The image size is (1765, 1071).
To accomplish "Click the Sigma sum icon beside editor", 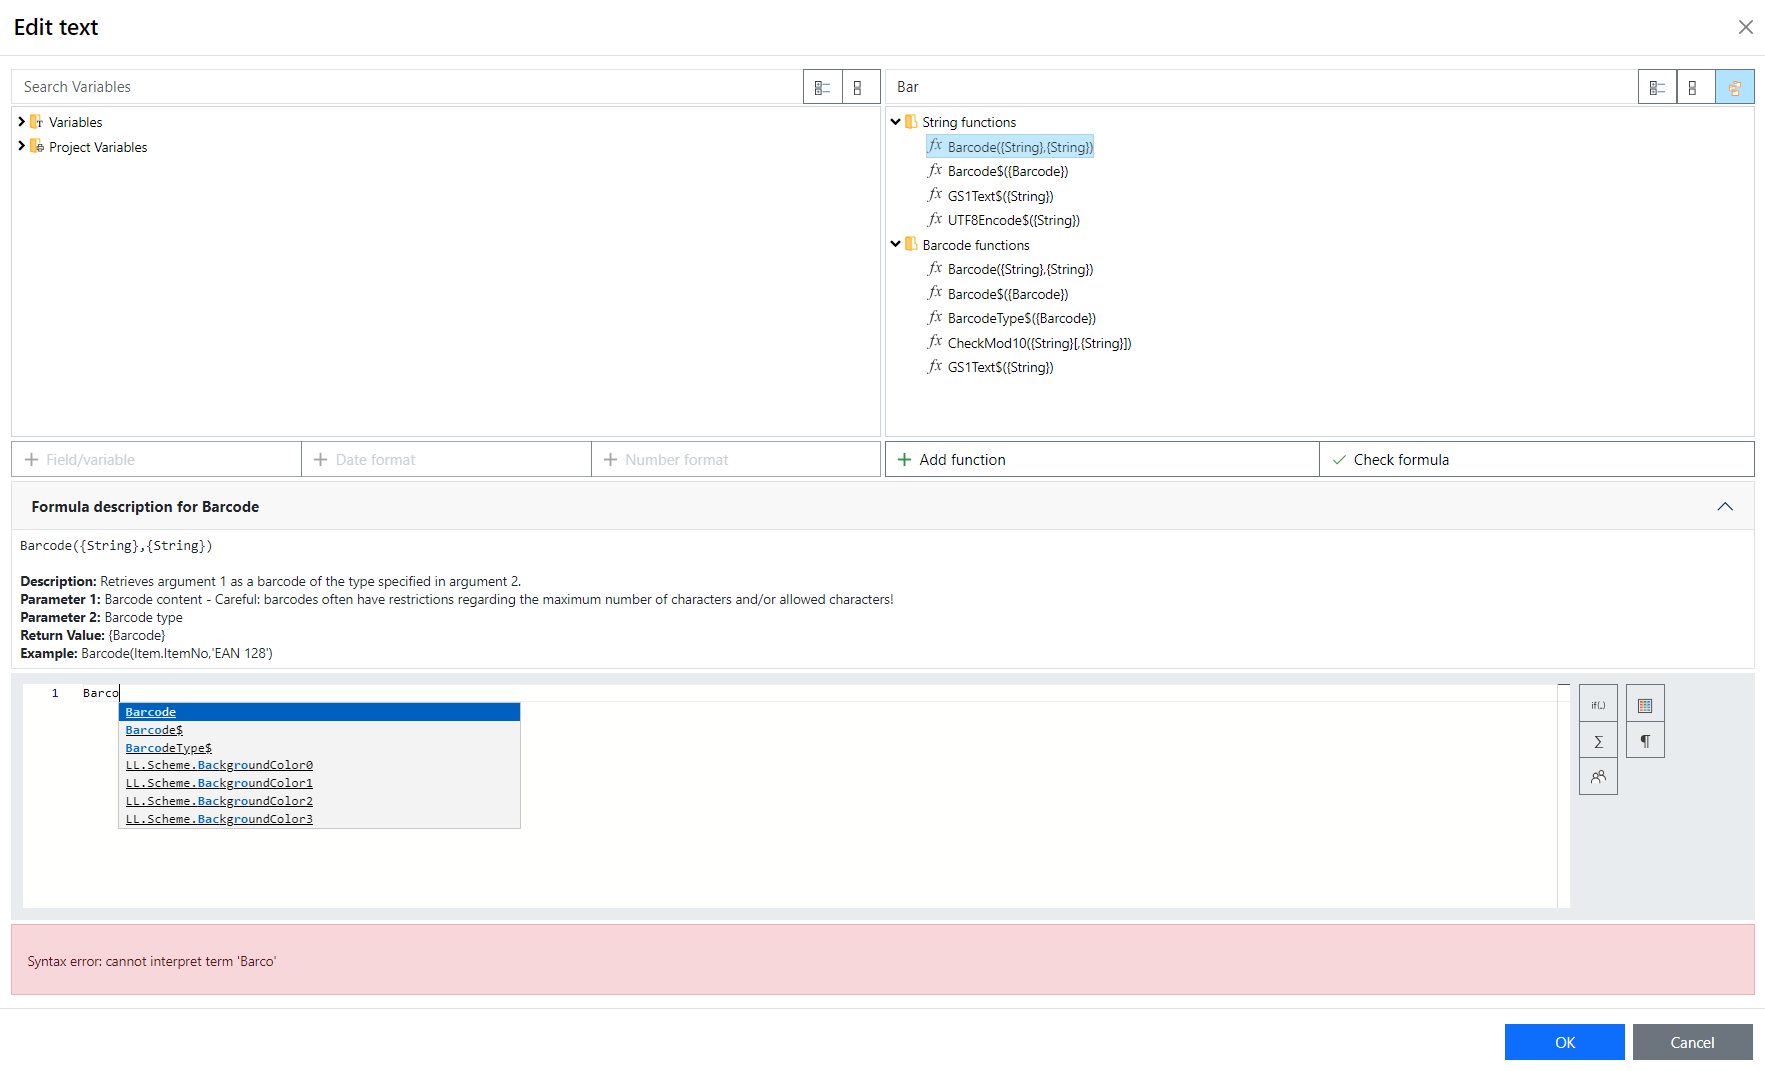I will pyautogui.click(x=1598, y=741).
